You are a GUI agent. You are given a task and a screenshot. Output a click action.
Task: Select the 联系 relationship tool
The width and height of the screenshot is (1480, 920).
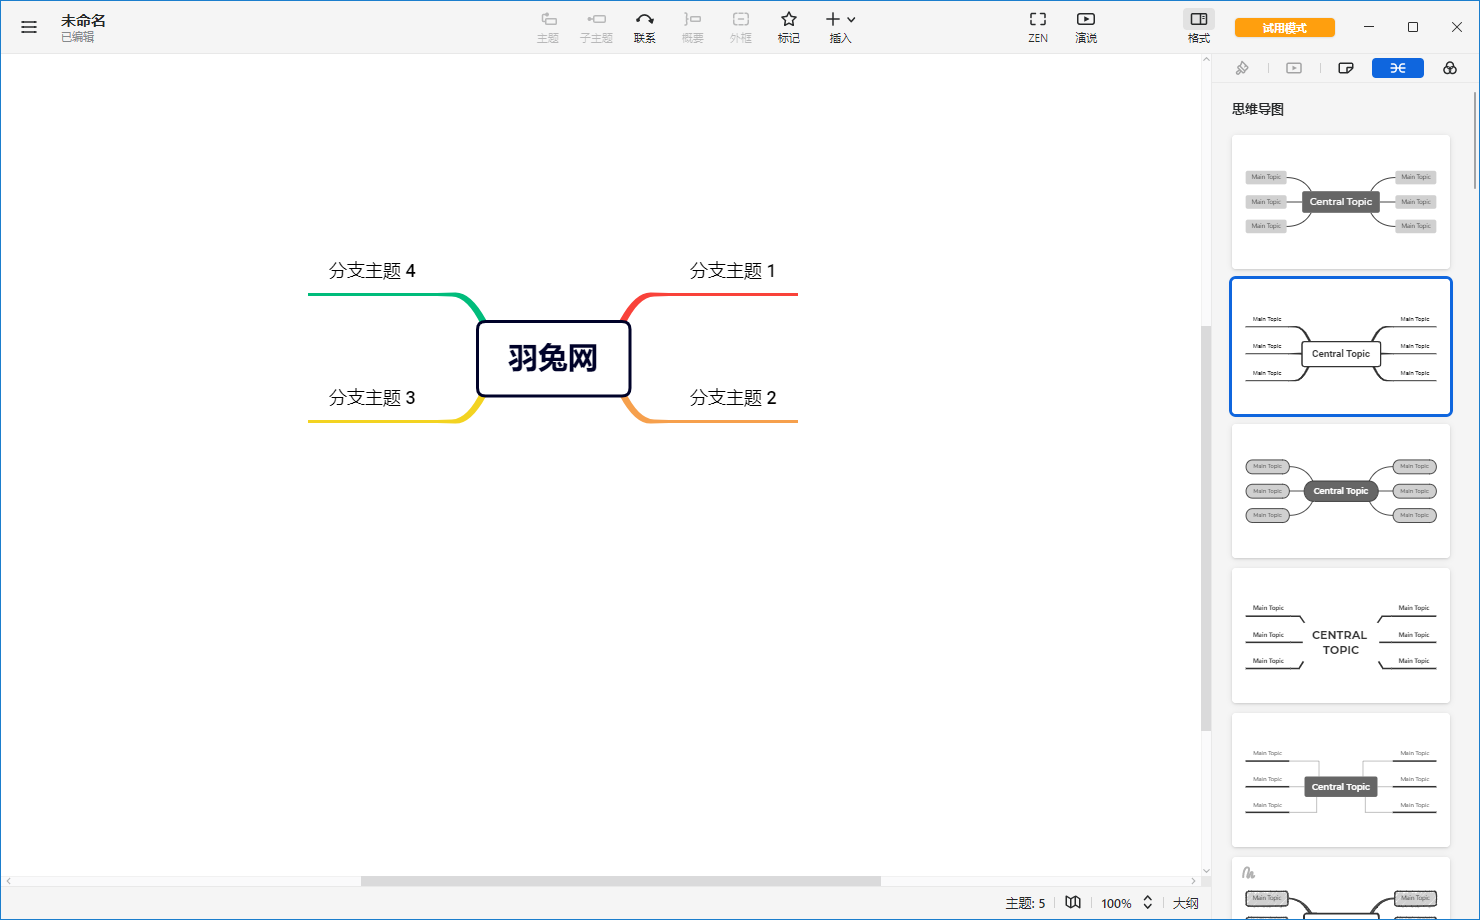click(x=645, y=27)
